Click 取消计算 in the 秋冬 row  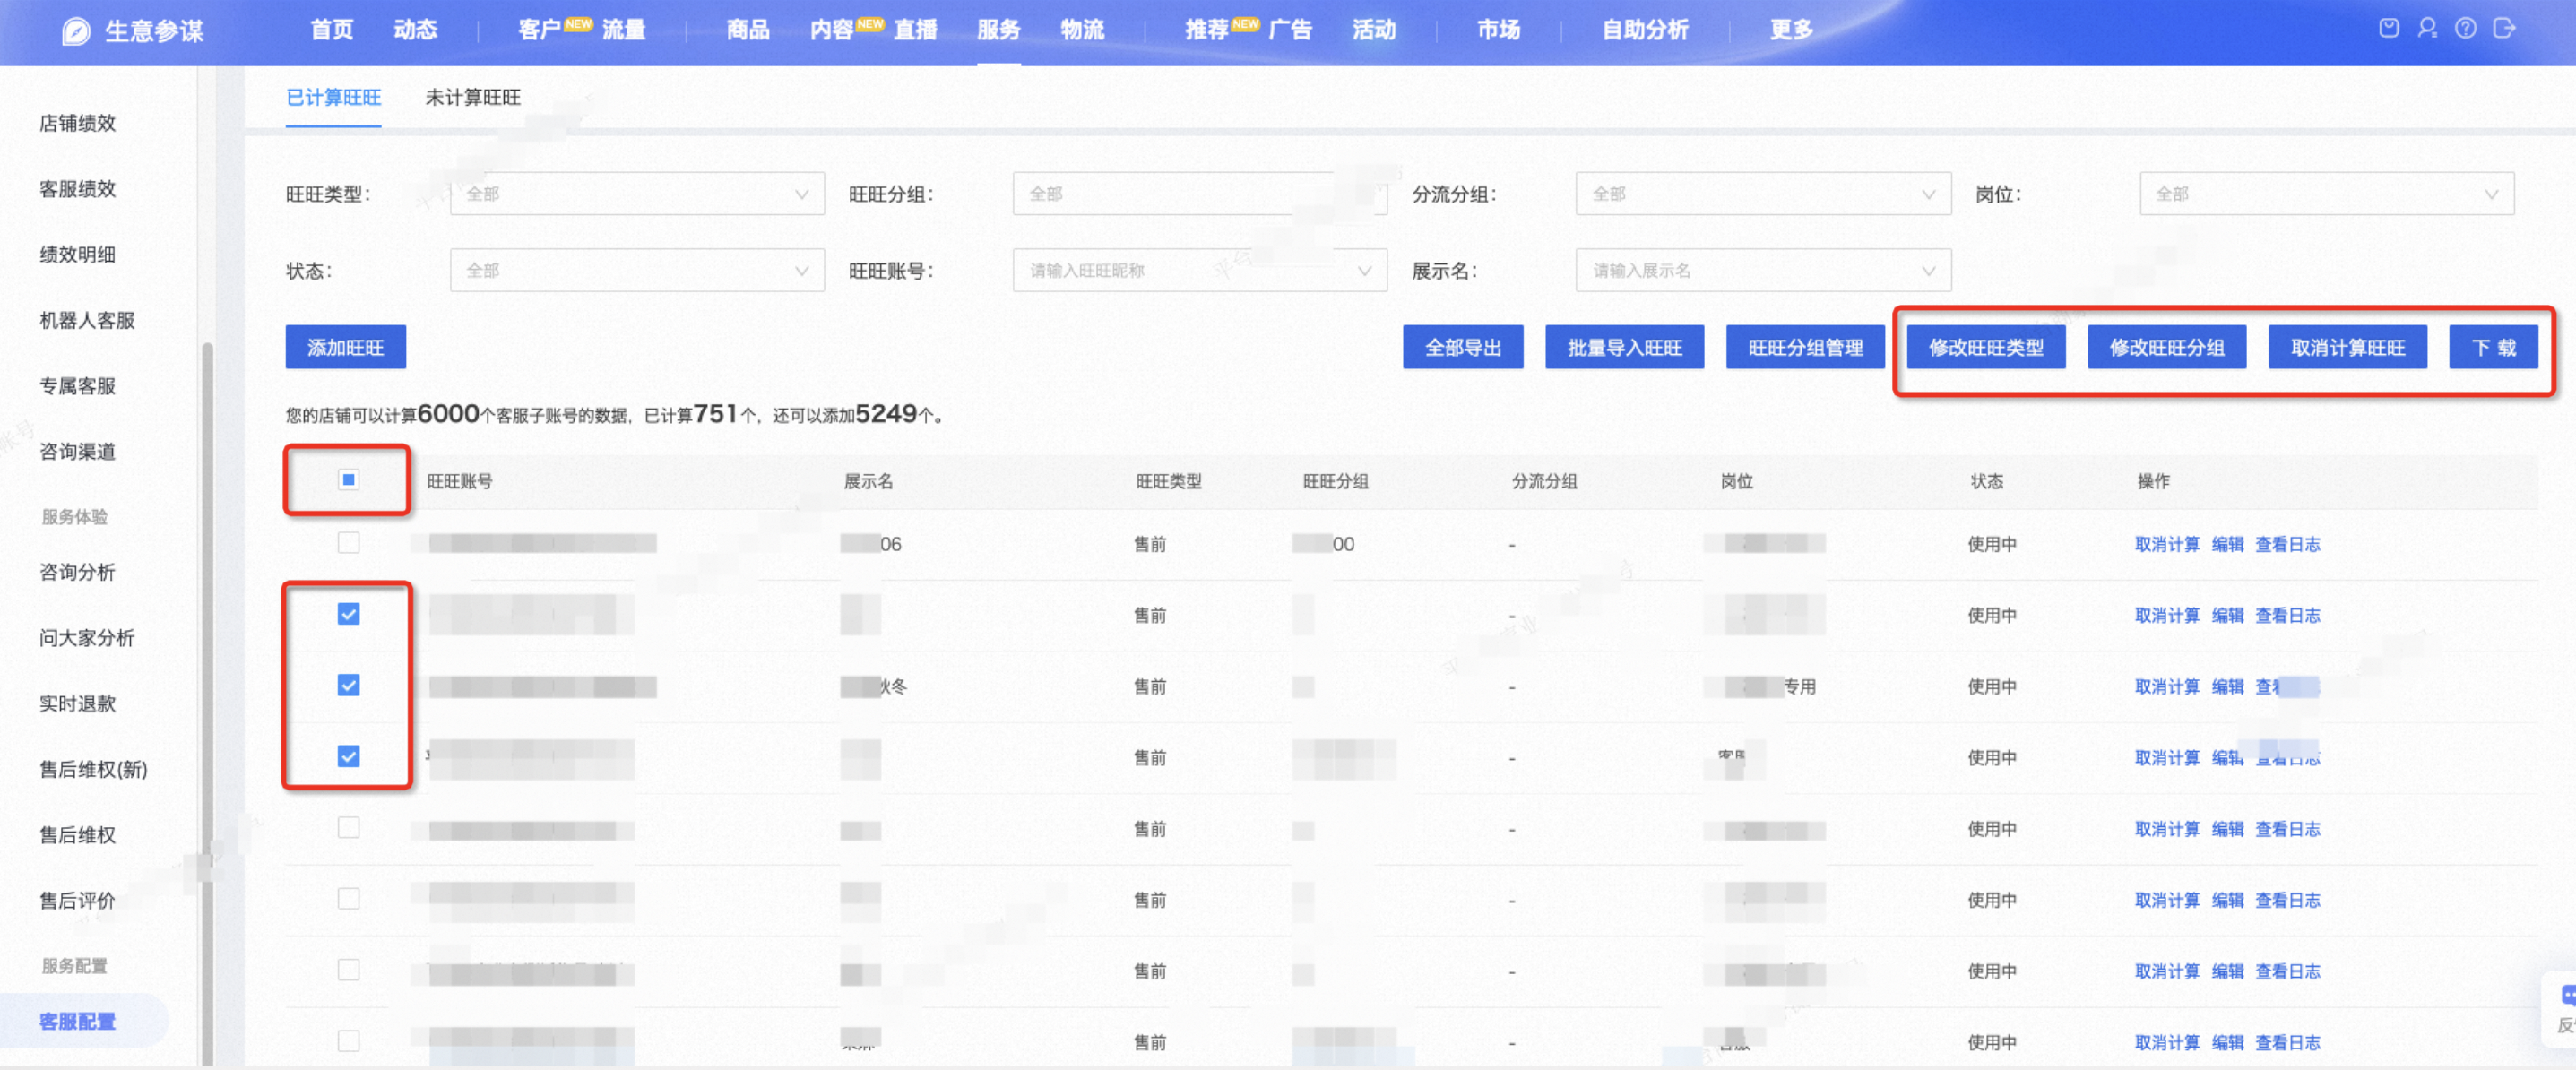tap(2166, 686)
